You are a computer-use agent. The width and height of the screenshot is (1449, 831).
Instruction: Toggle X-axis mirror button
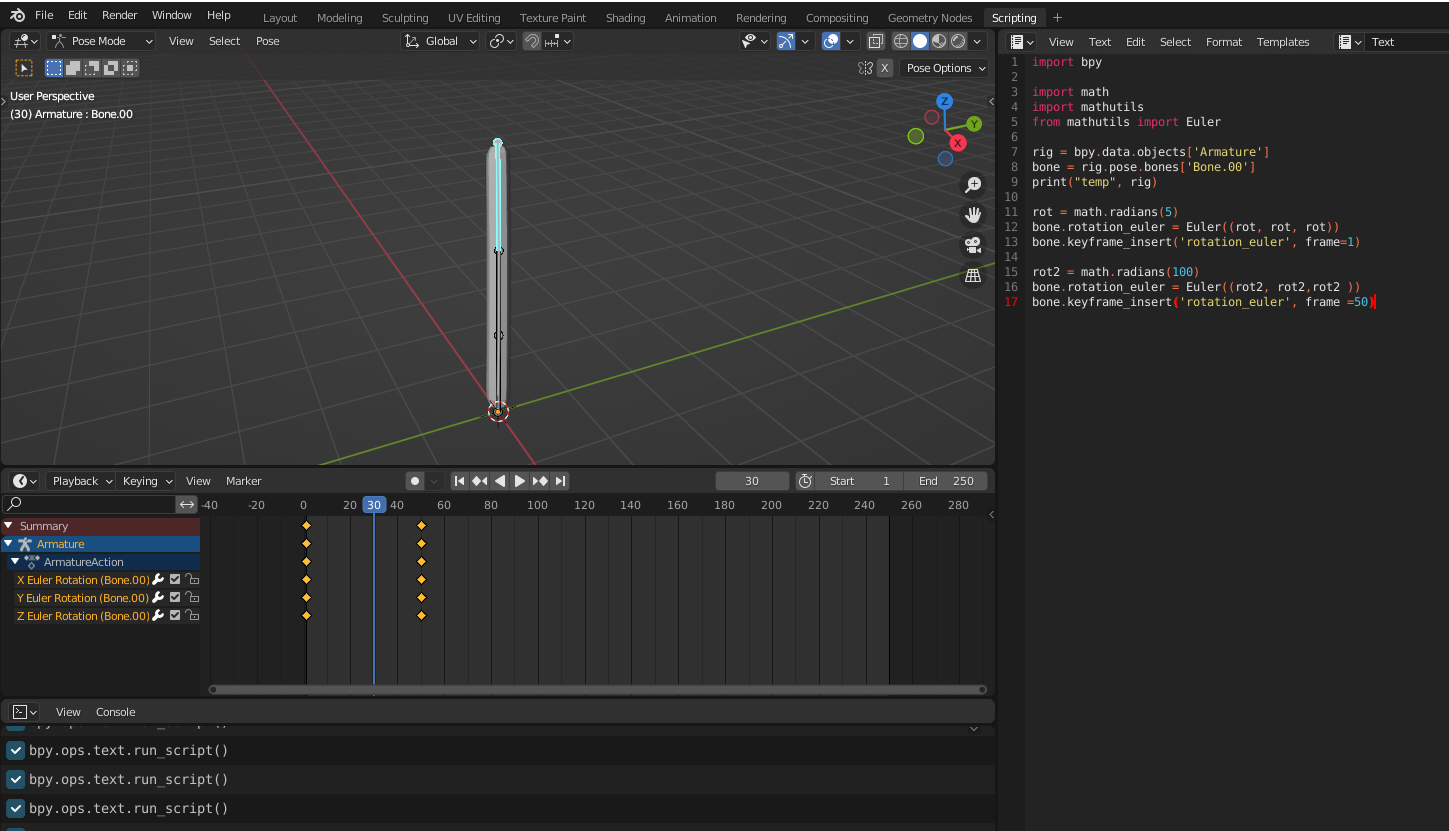pos(885,68)
